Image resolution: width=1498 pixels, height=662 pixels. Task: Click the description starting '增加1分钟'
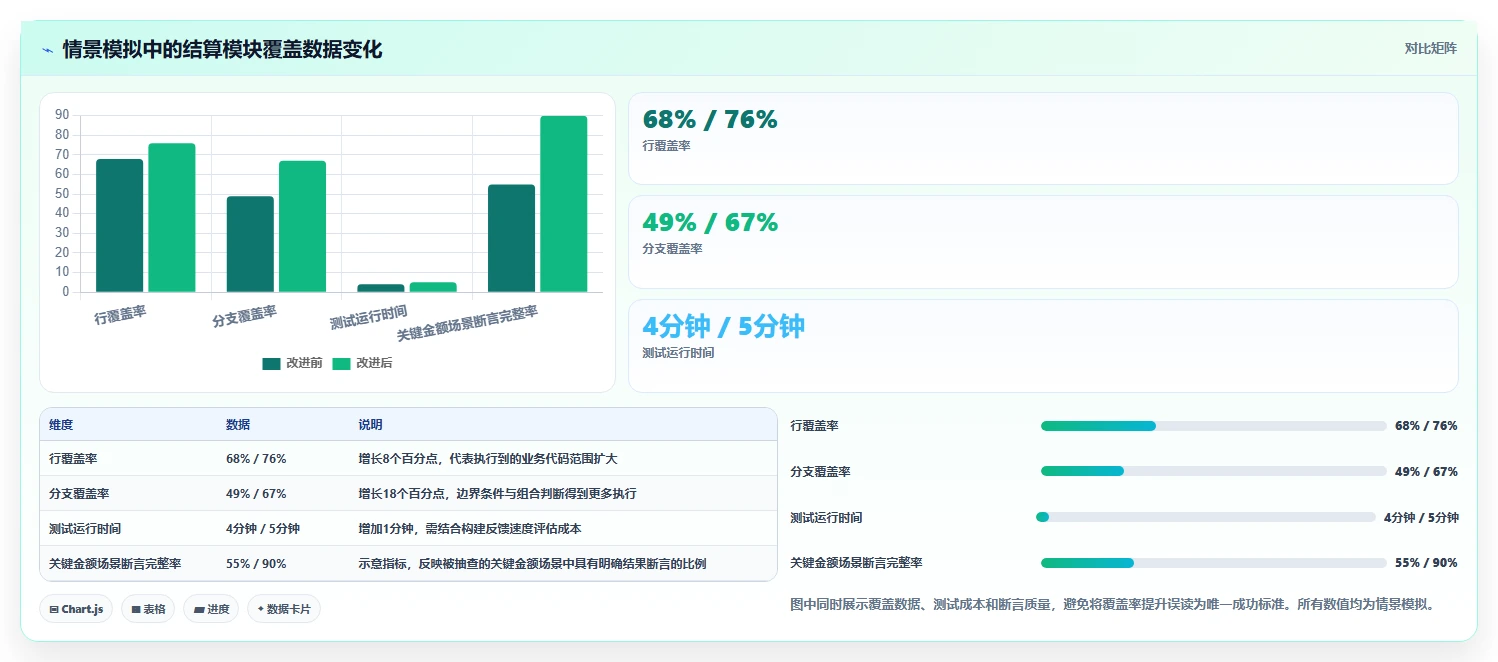coord(470,529)
